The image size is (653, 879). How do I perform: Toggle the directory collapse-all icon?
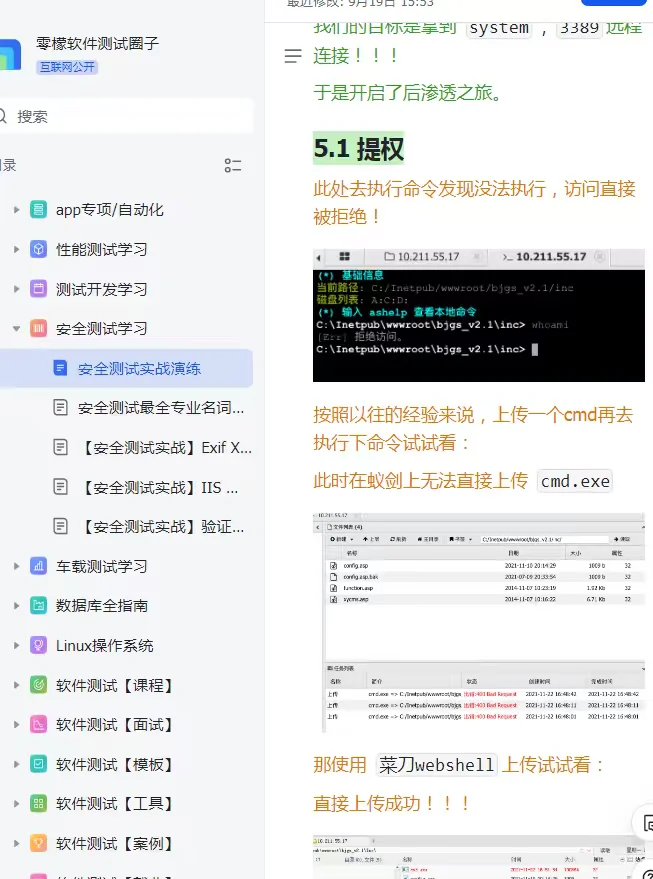[233, 165]
